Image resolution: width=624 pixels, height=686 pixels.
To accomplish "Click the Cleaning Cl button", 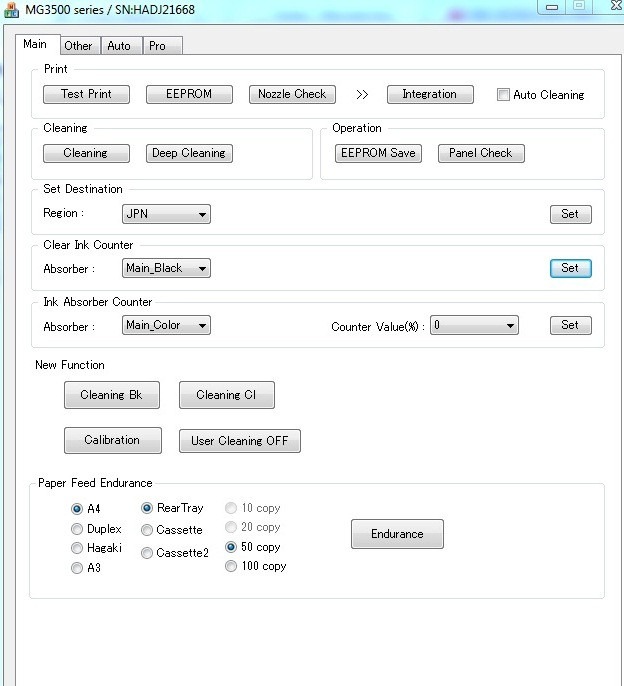I will (x=227, y=395).
